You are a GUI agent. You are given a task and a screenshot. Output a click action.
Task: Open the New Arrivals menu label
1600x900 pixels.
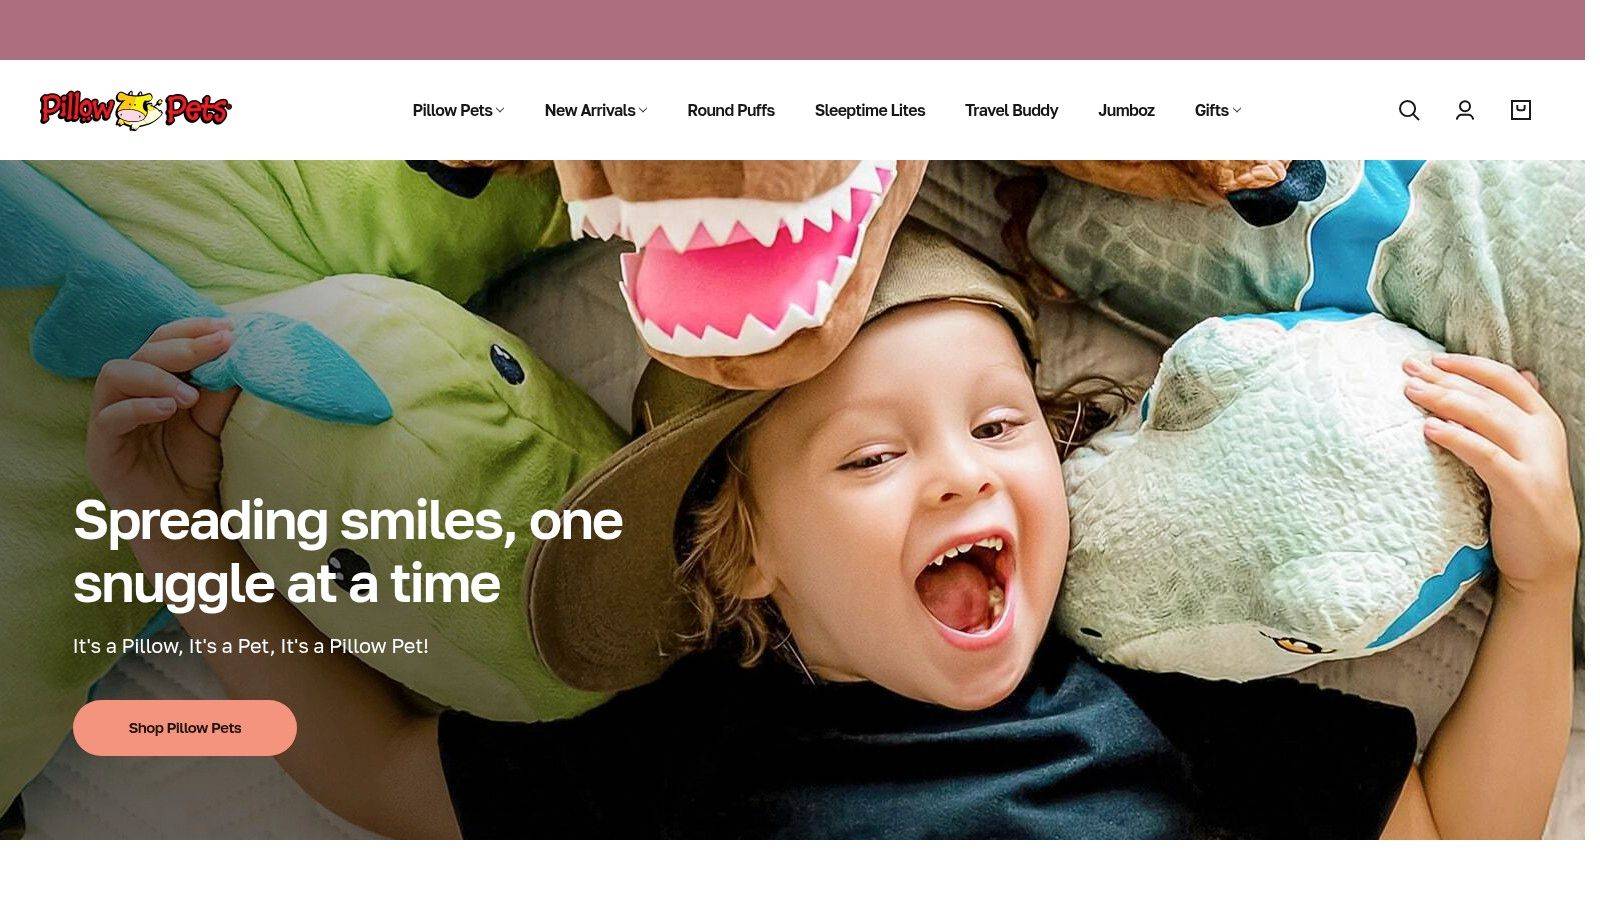pos(590,110)
